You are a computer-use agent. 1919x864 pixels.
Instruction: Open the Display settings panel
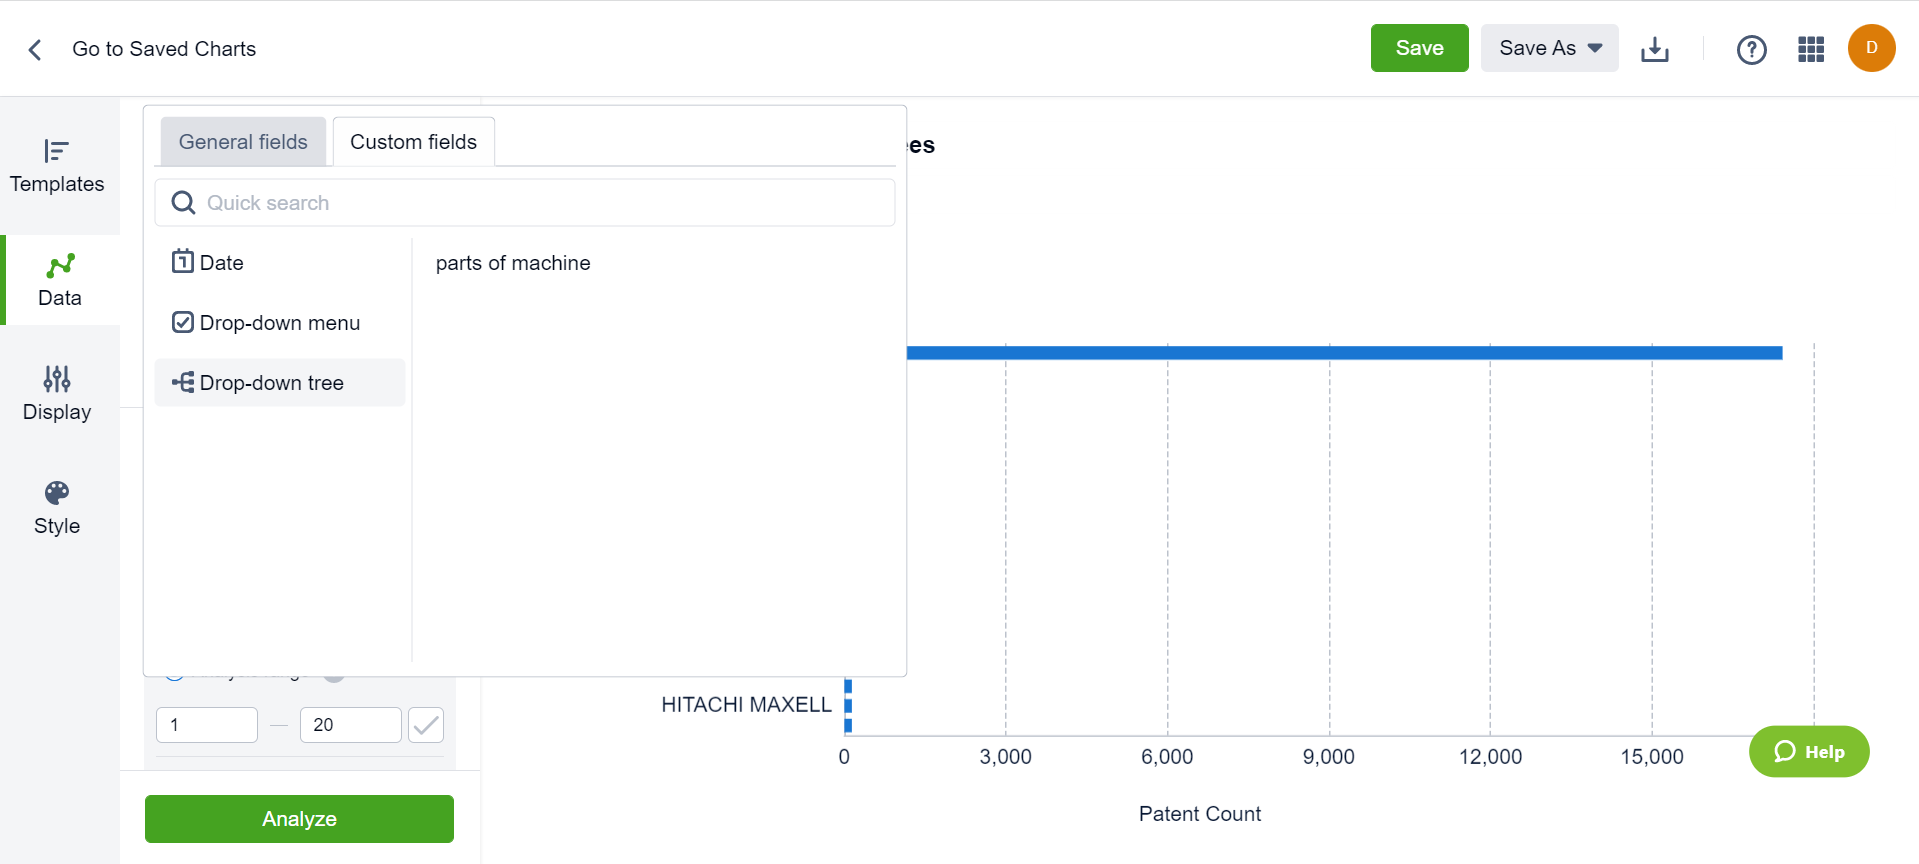pos(57,394)
